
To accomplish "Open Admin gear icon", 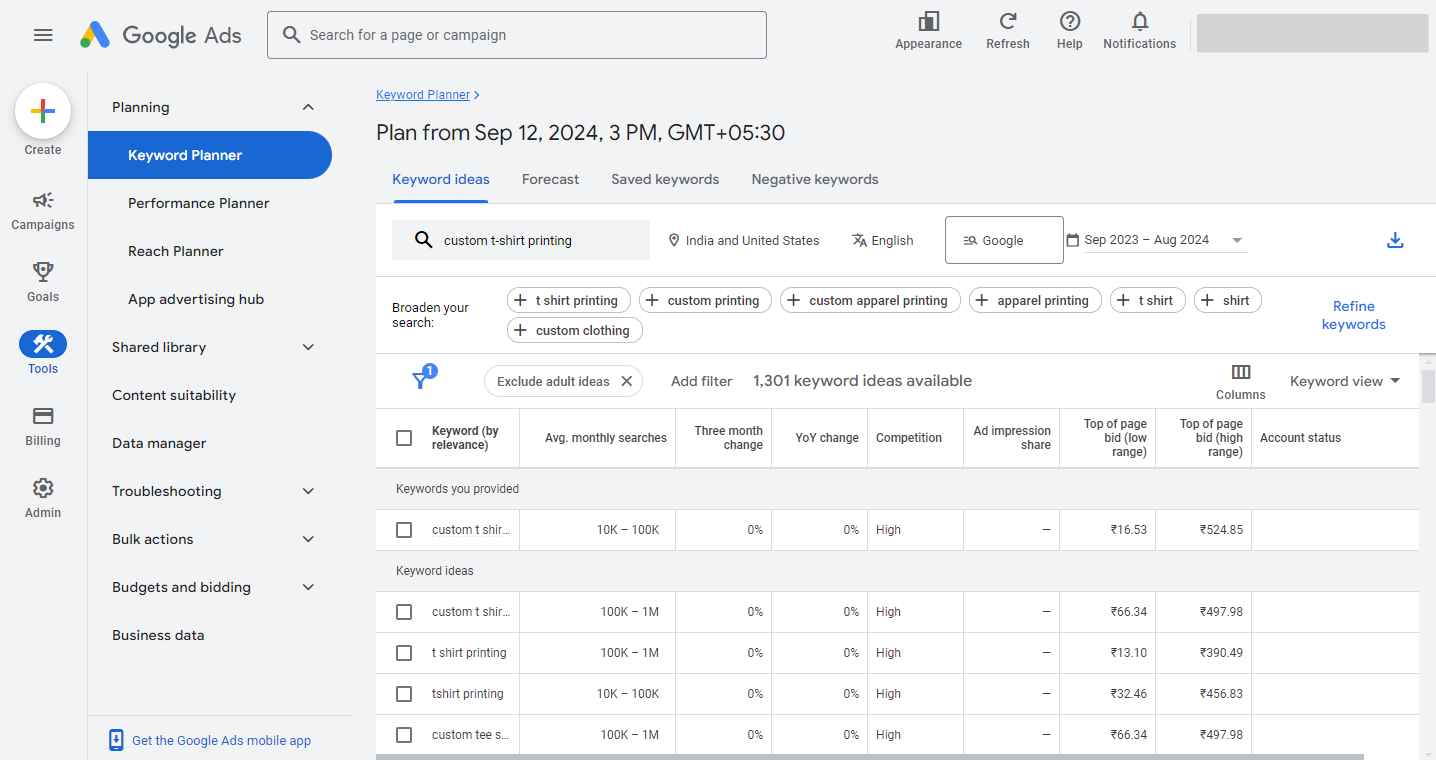I will click(43, 488).
